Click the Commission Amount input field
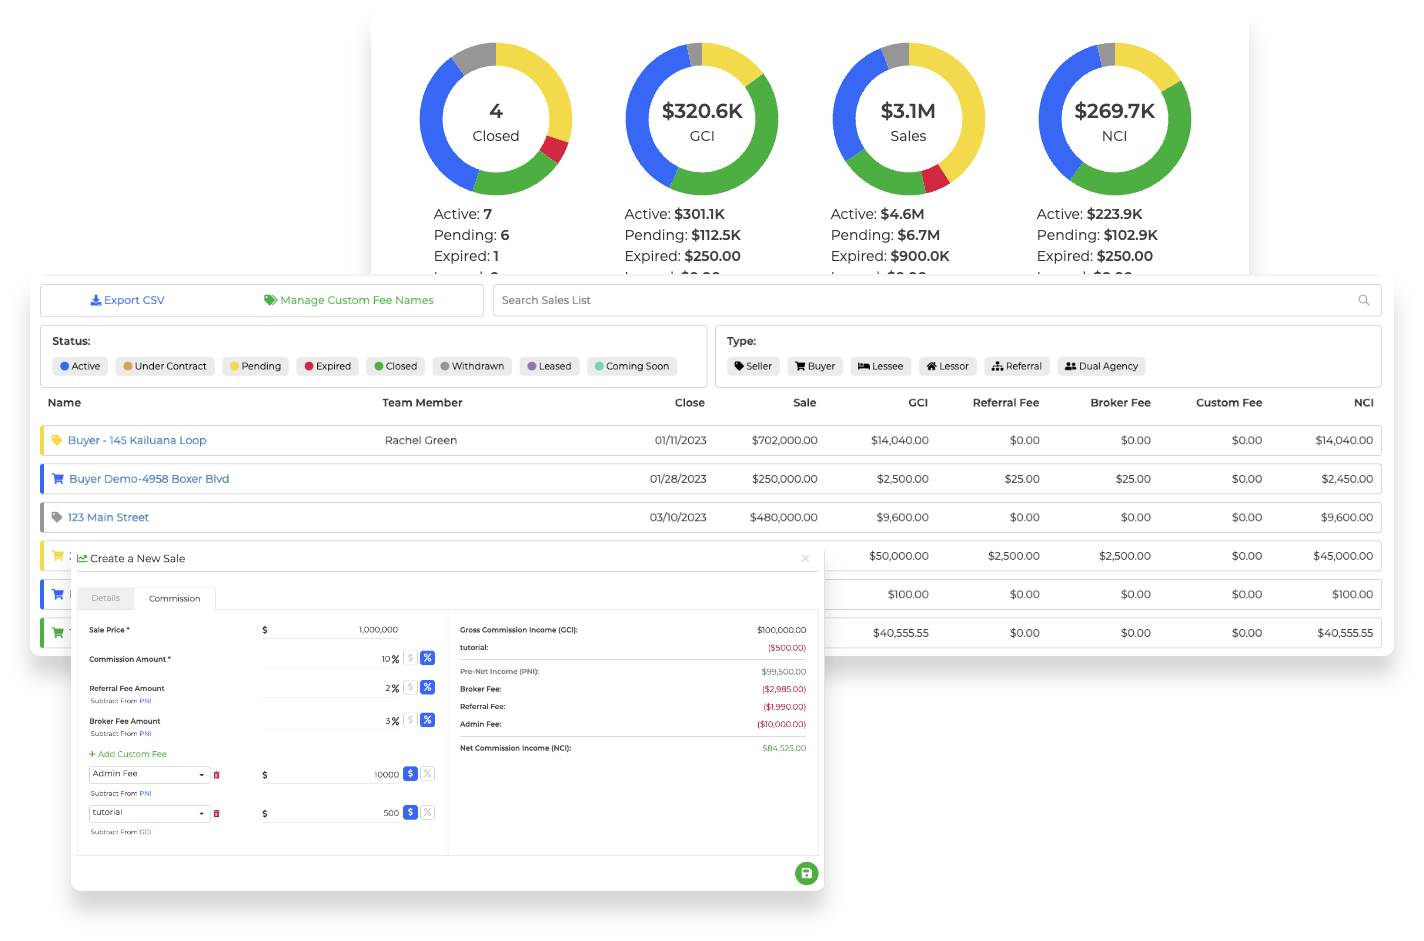The image size is (1424, 941). pyautogui.click(x=332, y=659)
